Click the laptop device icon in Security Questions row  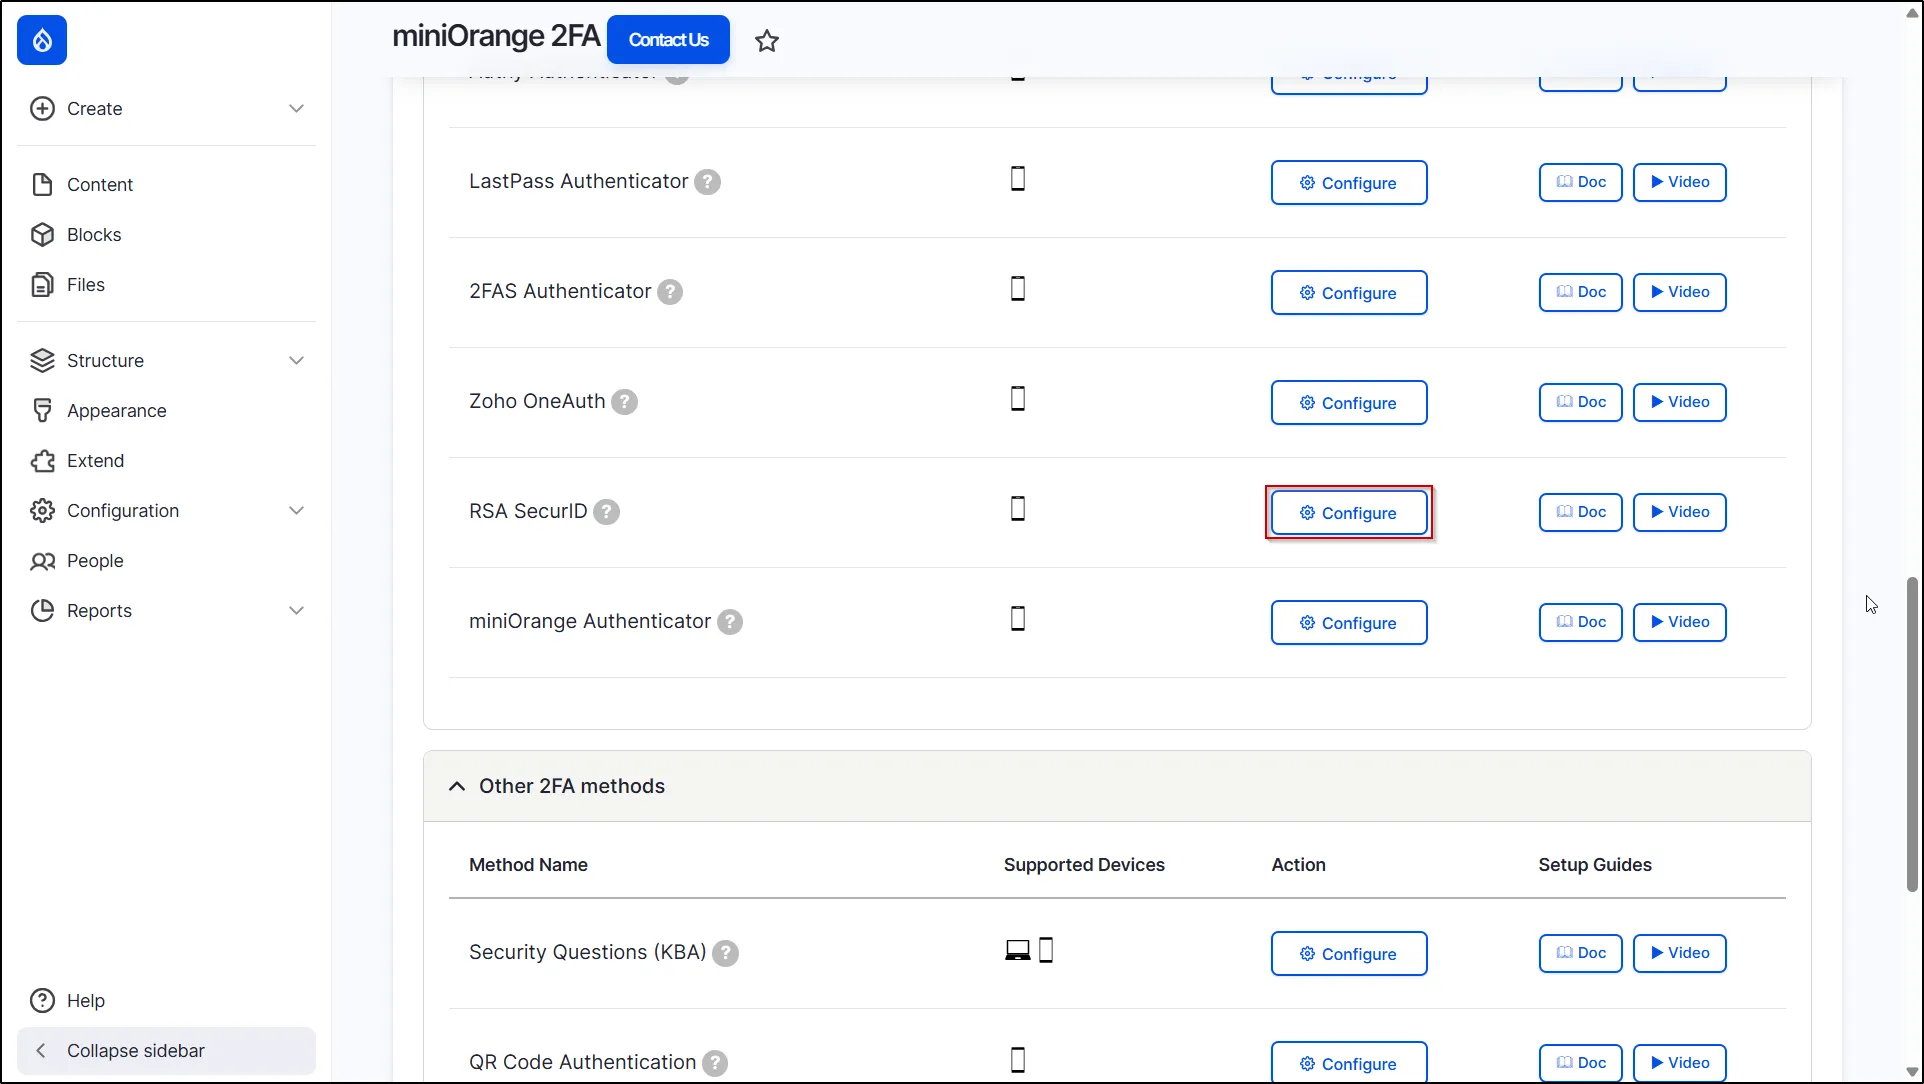pos(1018,950)
